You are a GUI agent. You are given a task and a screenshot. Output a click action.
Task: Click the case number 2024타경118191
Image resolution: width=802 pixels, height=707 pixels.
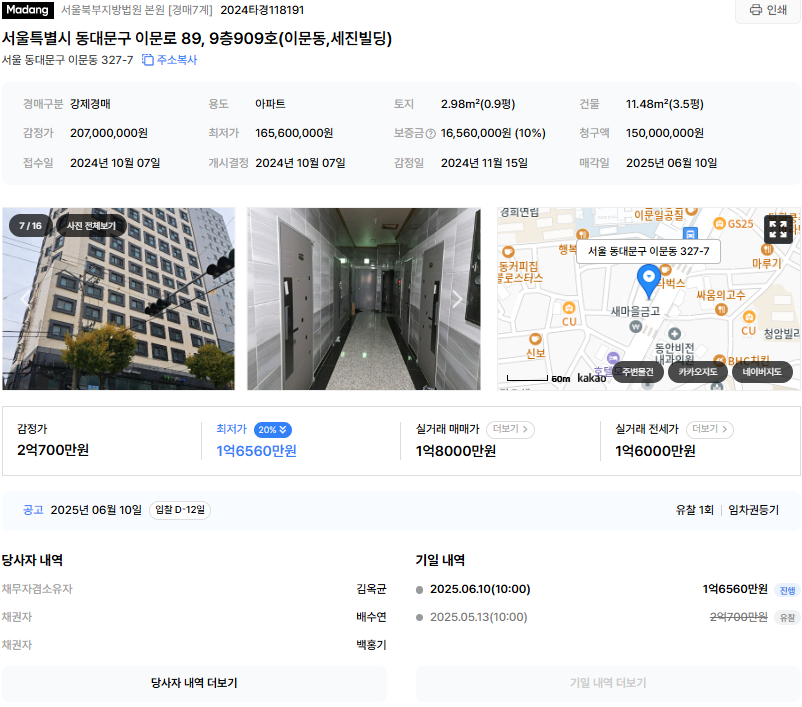click(x=262, y=10)
